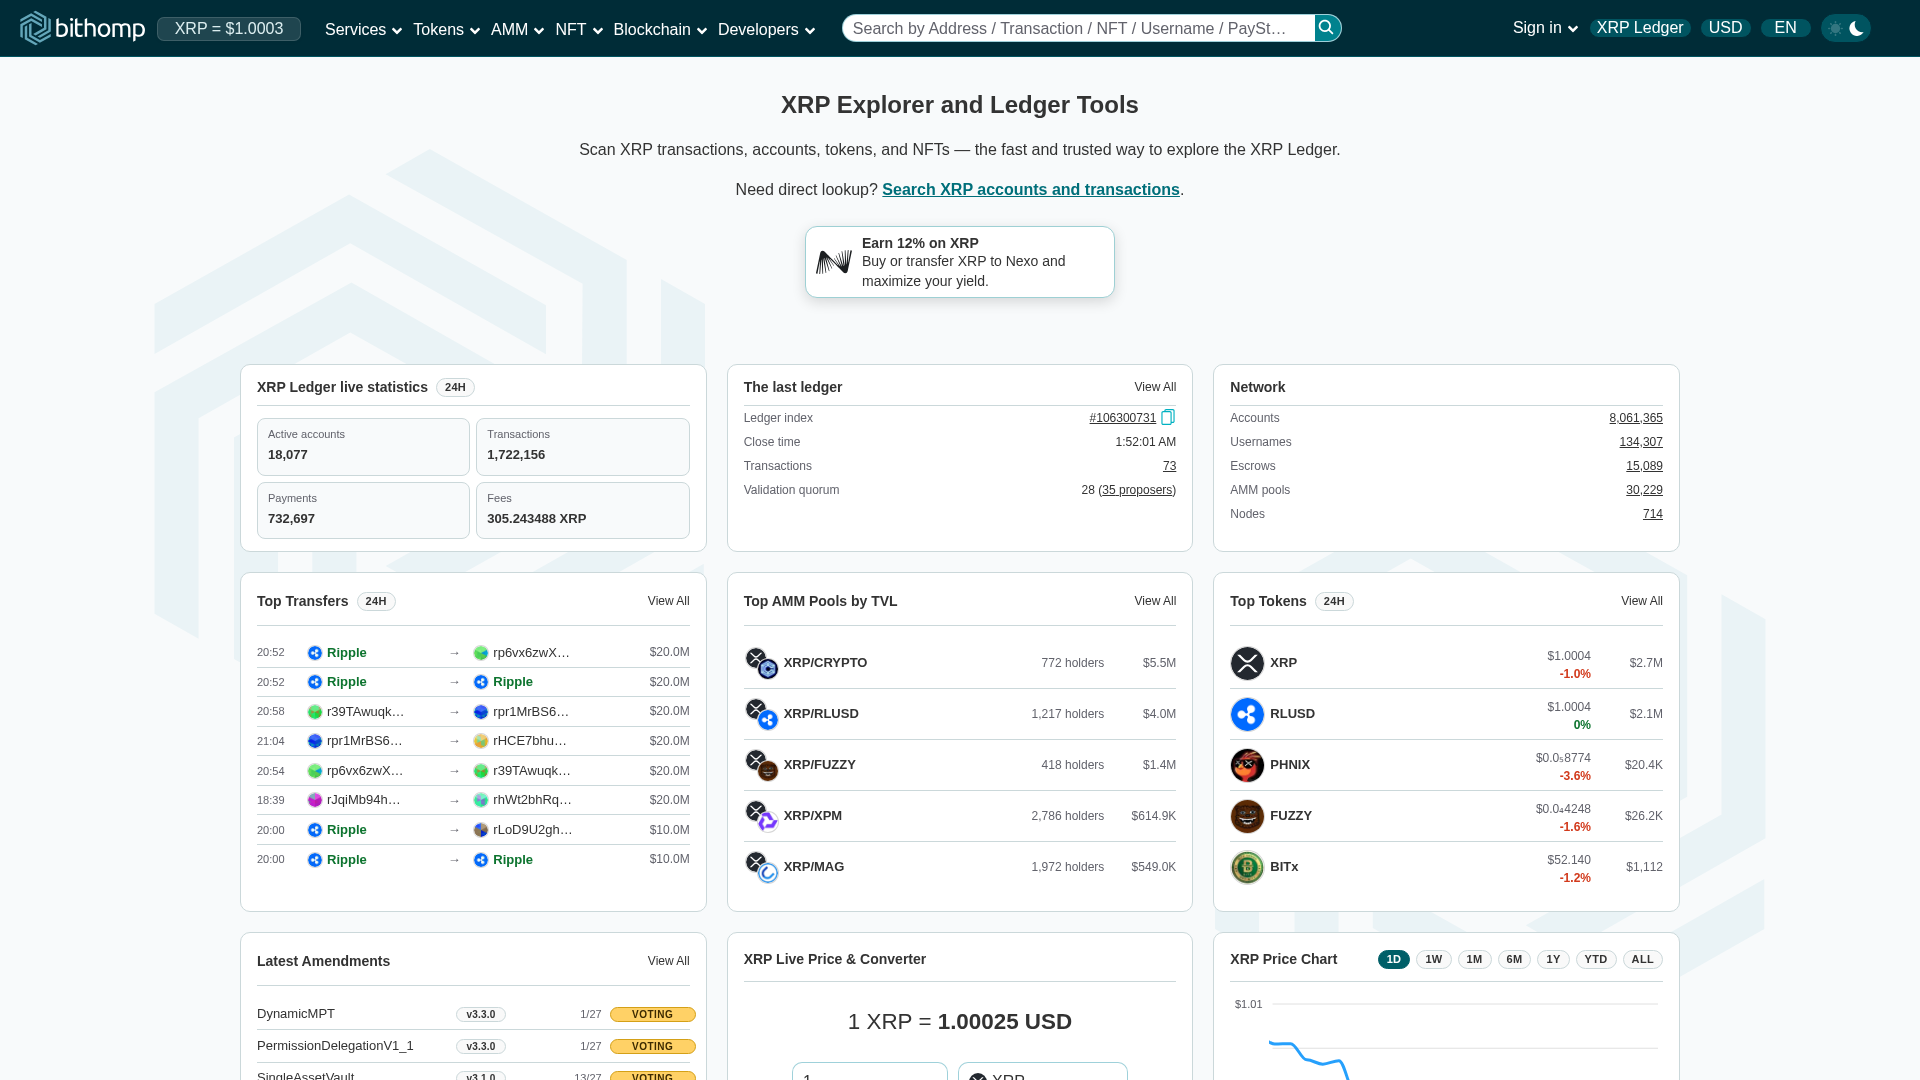Expand the Developers menu
This screenshot has width=1920, height=1080.
pyautogui.click(x=766, y=30)
